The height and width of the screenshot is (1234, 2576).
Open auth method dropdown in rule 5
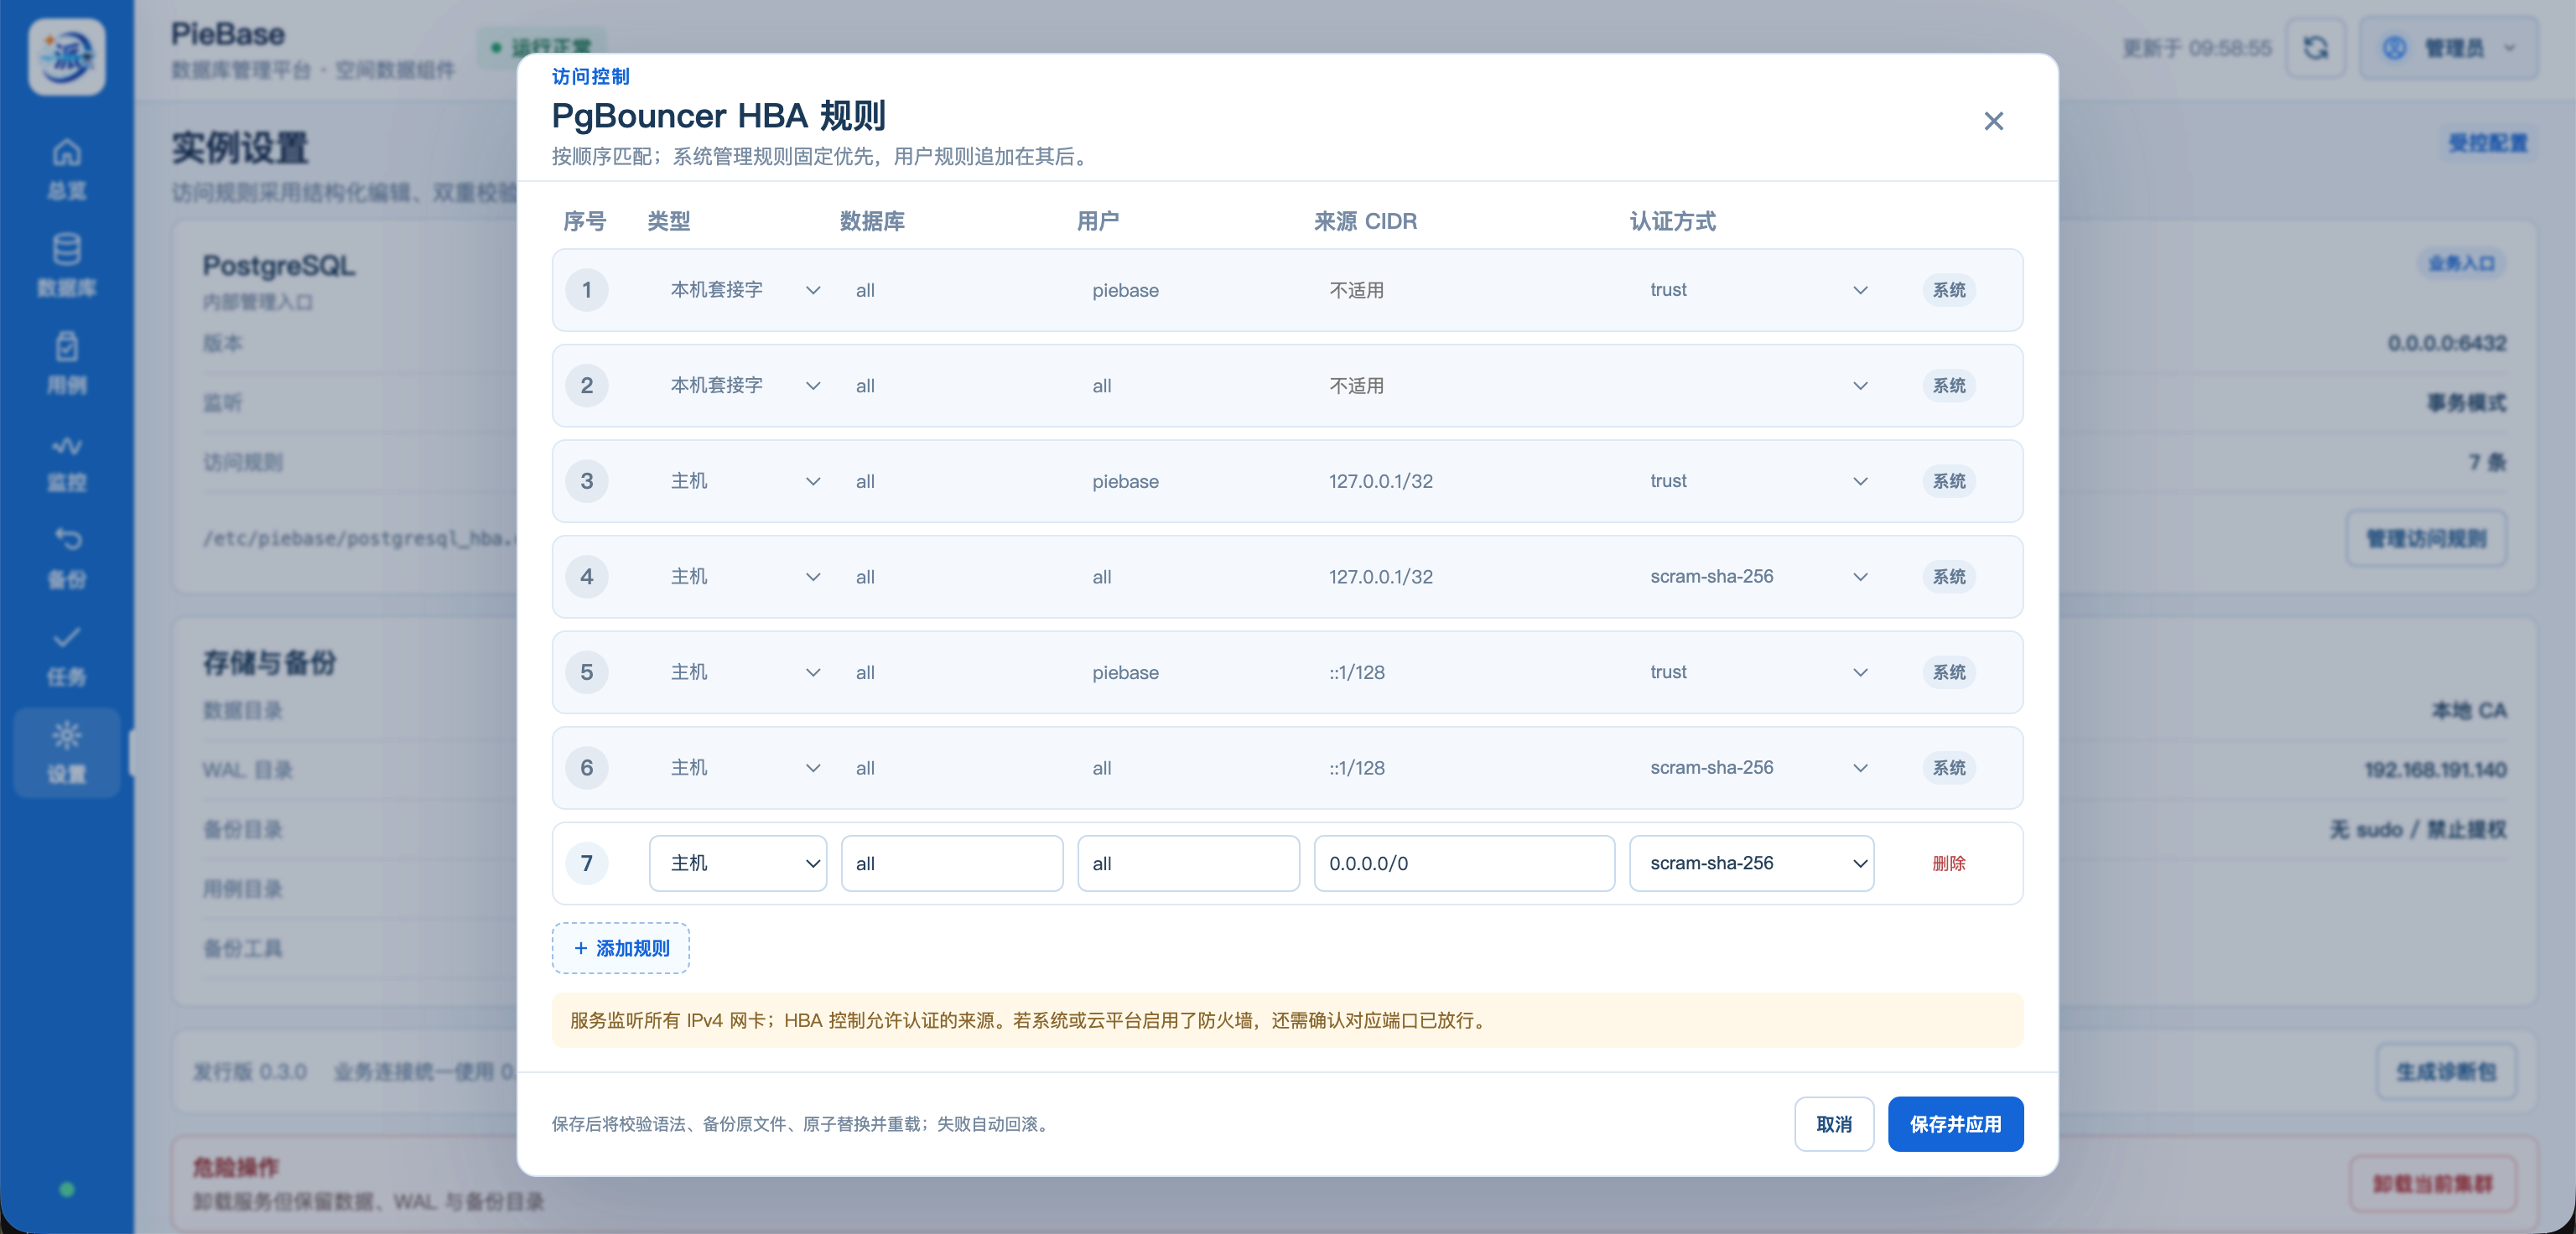1751,672
